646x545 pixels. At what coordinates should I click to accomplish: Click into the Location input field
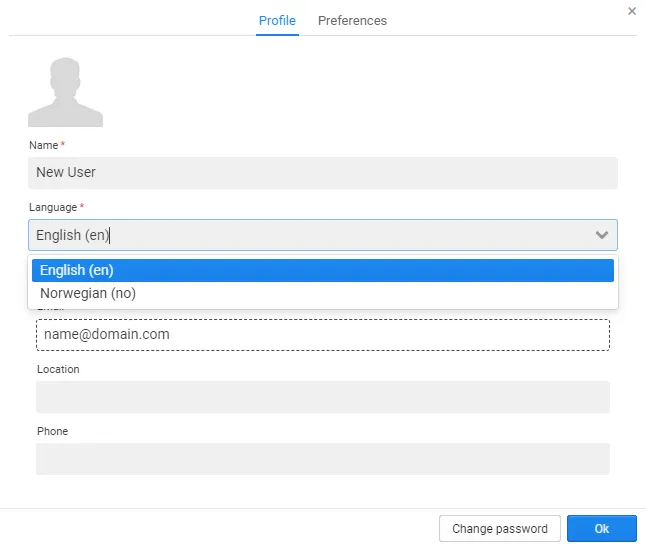coord(322,397)
